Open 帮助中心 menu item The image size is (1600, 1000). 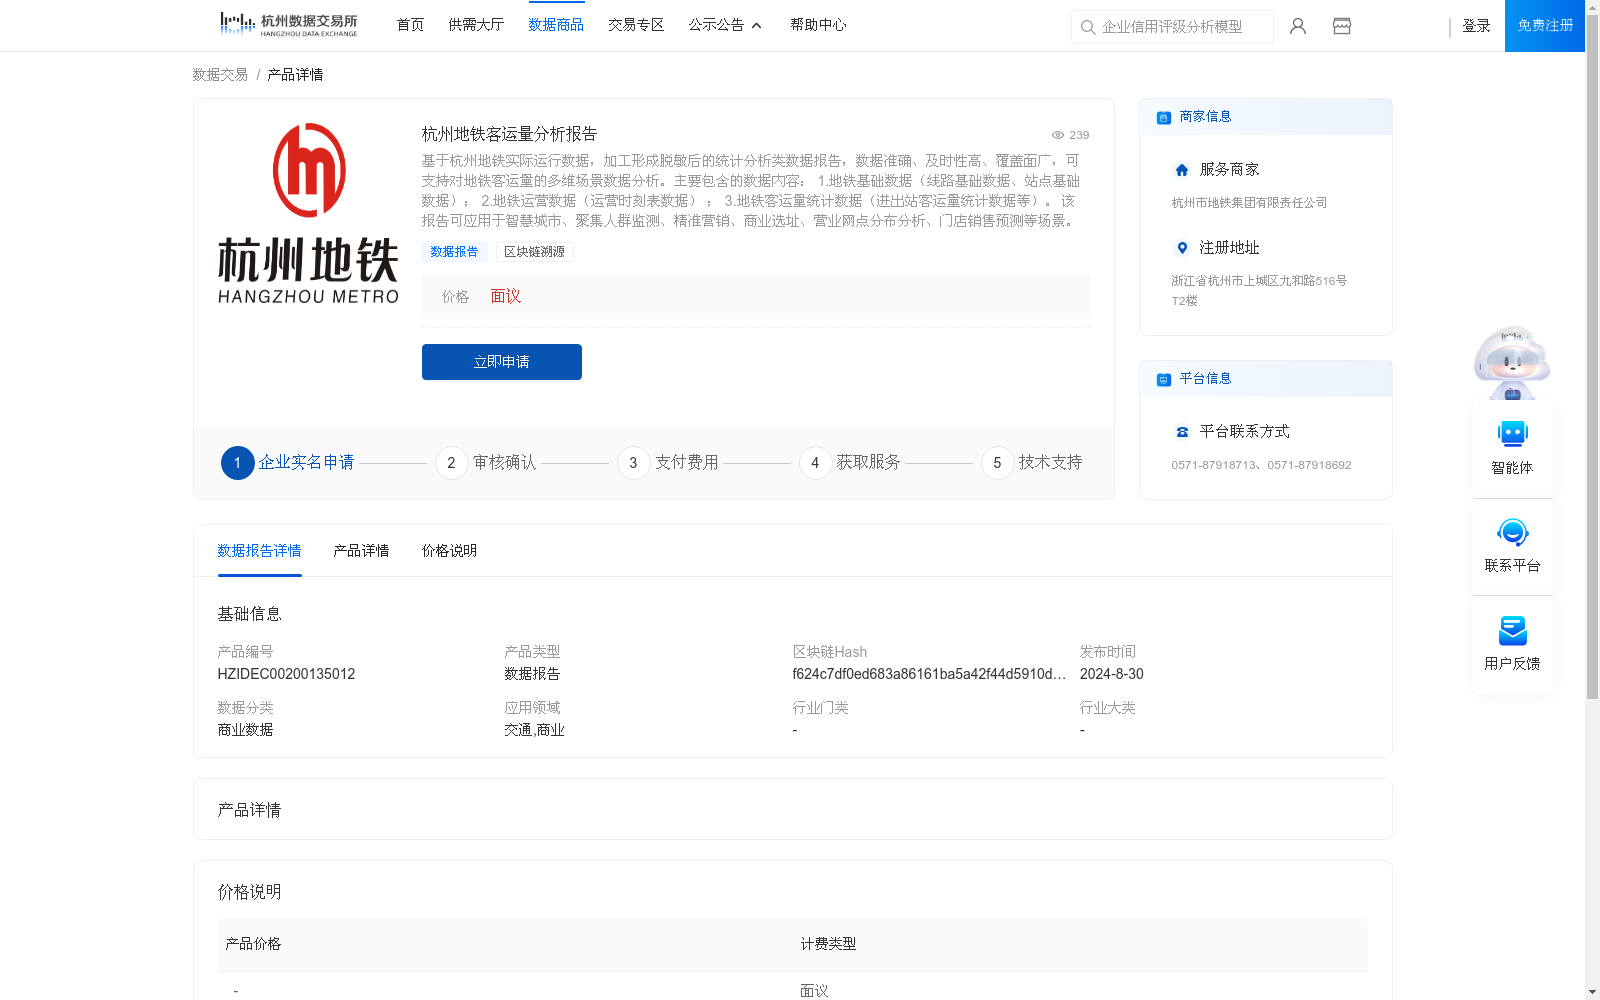[x=818, y=25]
